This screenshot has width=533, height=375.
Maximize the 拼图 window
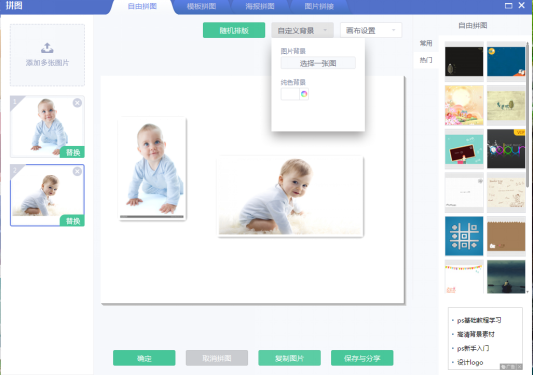point(509,5)
